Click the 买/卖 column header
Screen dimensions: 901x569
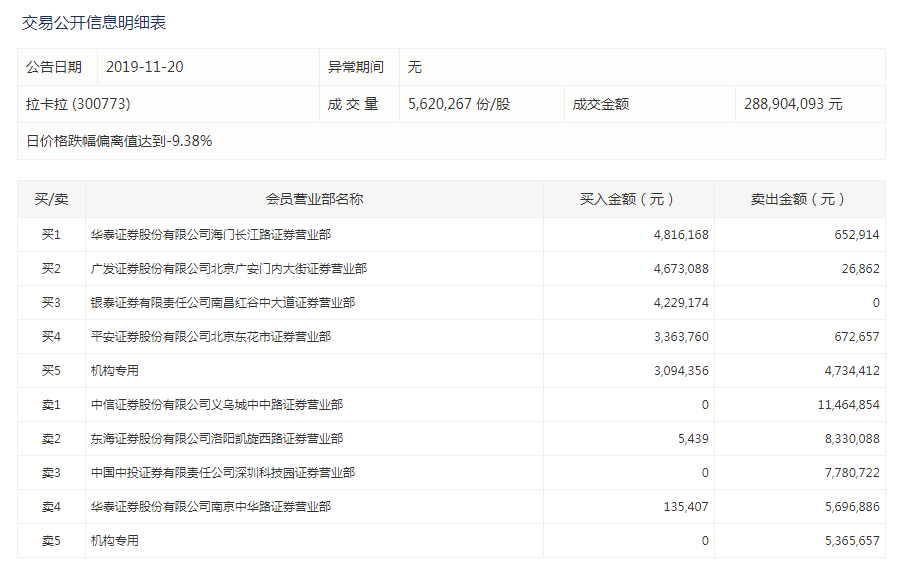[x=51, y=199]
